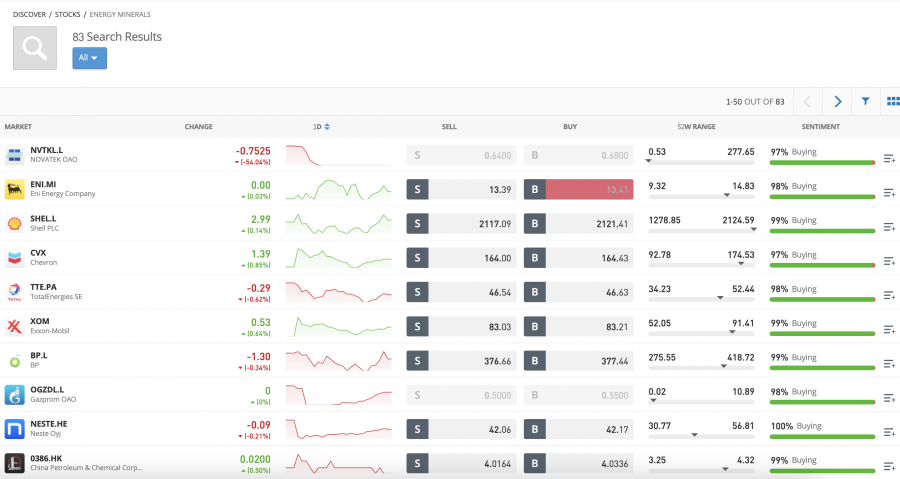Viewport: 900px width, 479px height.
Task: Click the Exxon-Mobil logo icon
Action: (x=15, y=326)
